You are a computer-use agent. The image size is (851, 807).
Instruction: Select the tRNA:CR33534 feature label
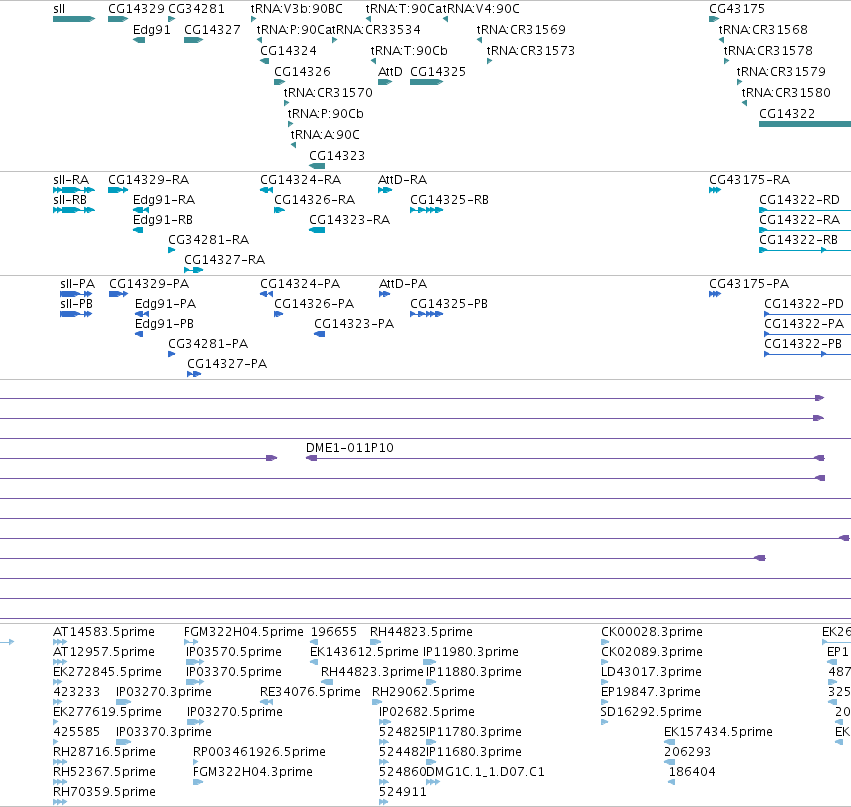tap(376, 30)
